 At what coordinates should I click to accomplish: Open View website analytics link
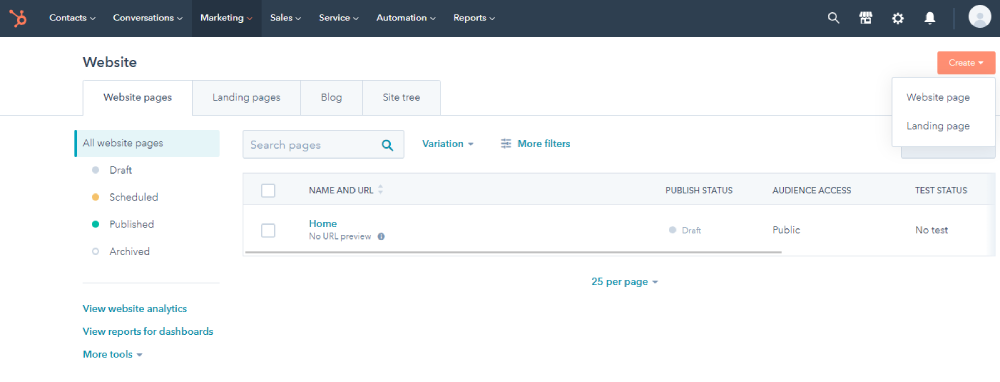[135, 309]
